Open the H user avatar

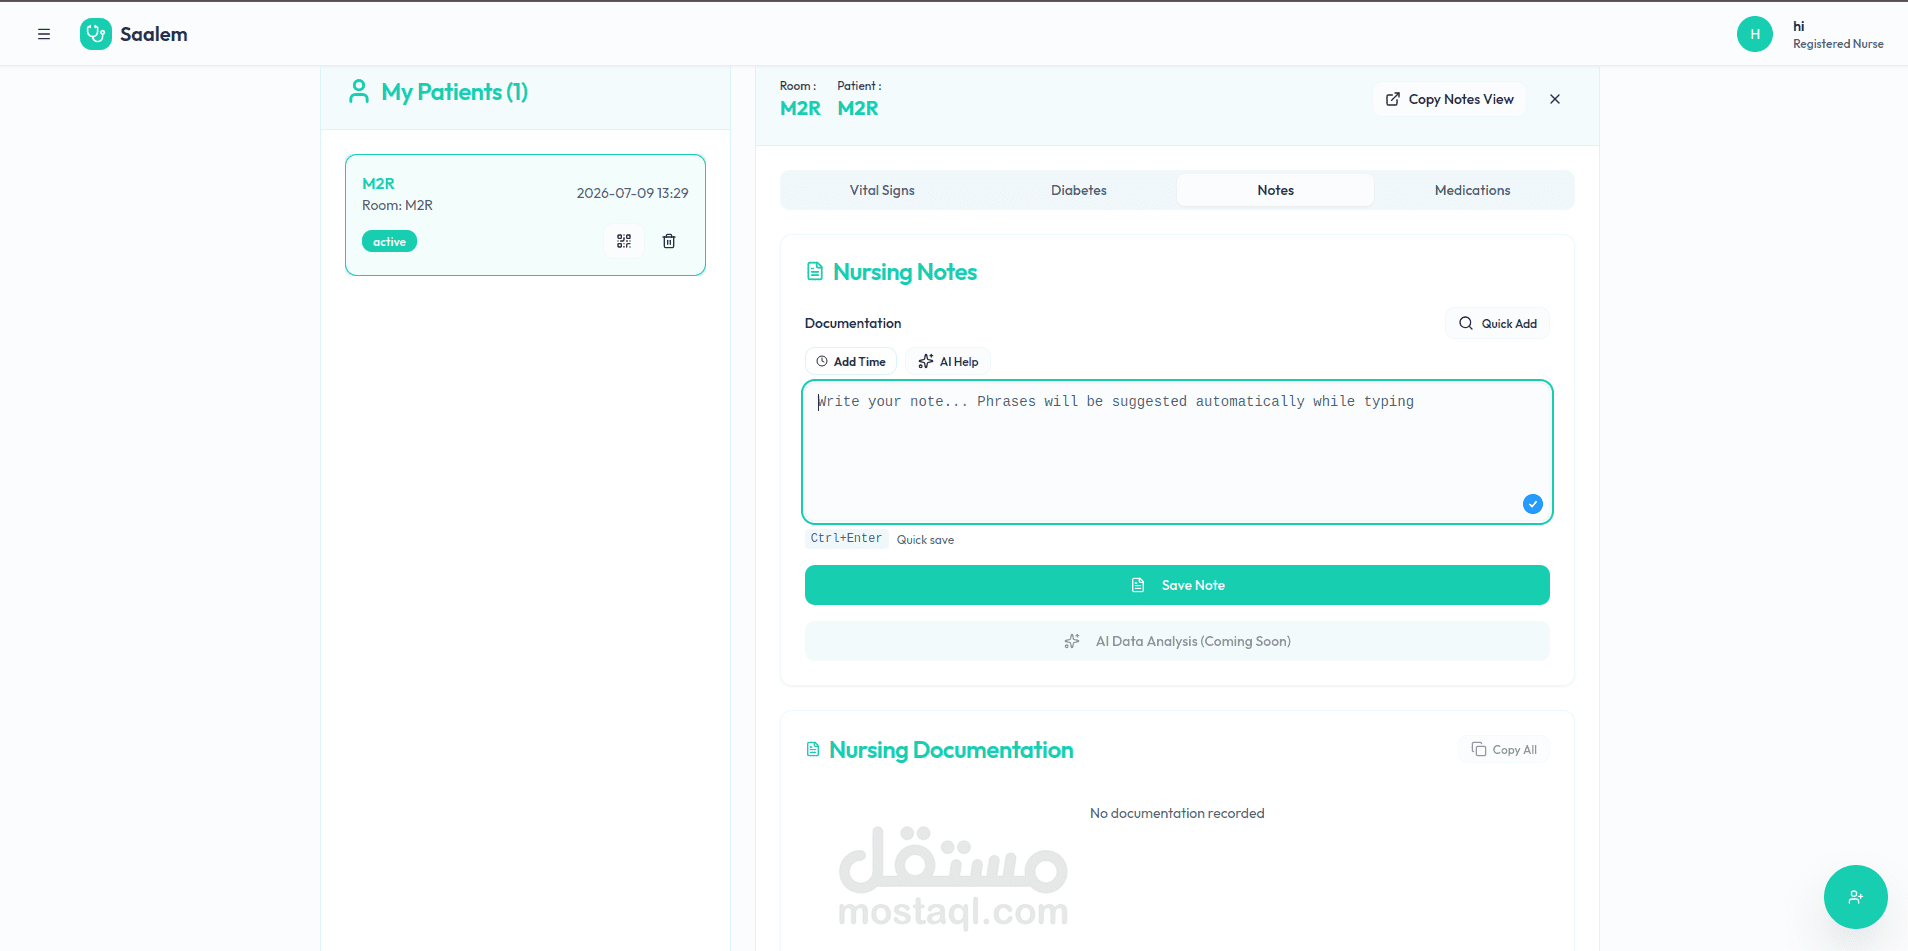click(x=1755, y=34)
